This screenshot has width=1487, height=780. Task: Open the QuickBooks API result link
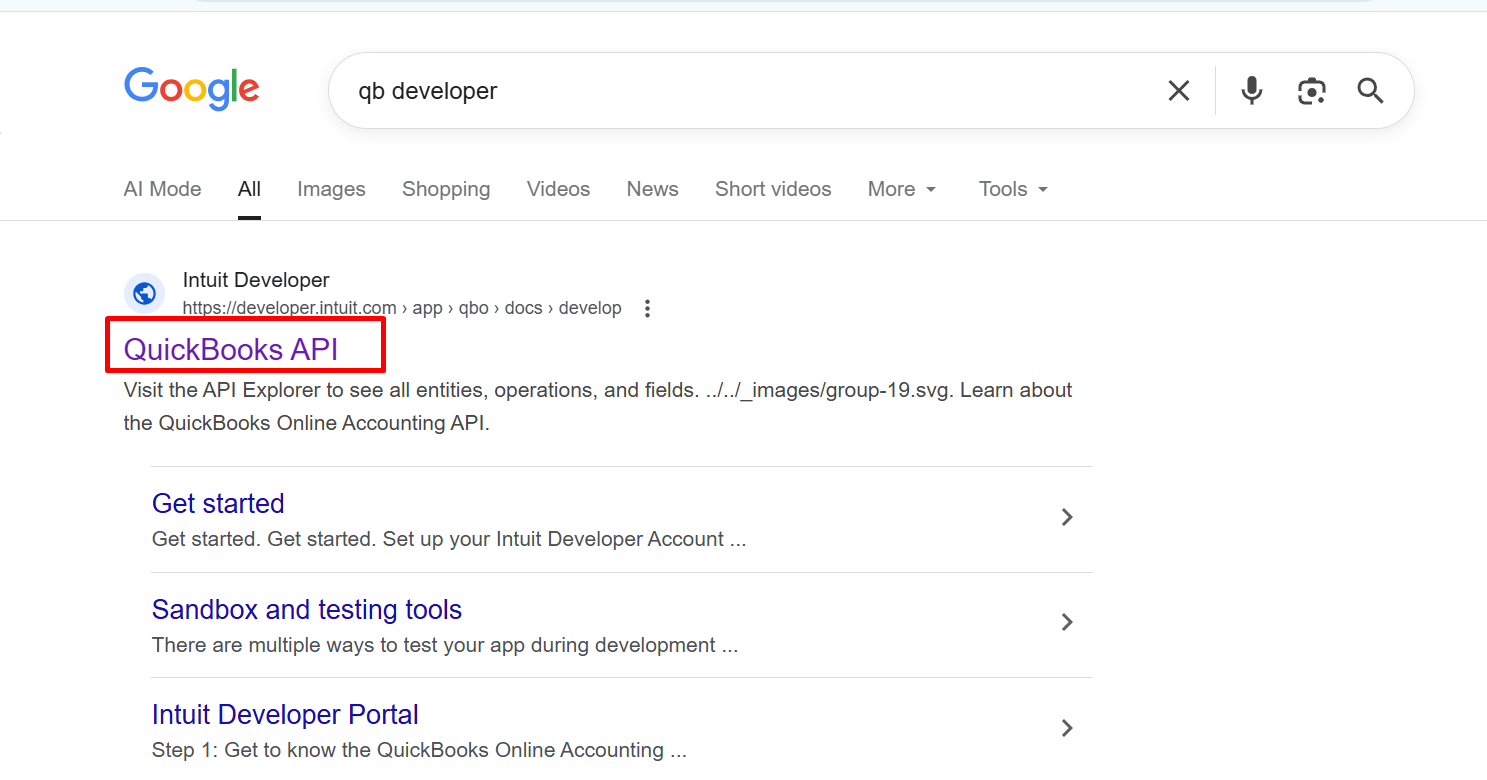click(x=231, y=349)
